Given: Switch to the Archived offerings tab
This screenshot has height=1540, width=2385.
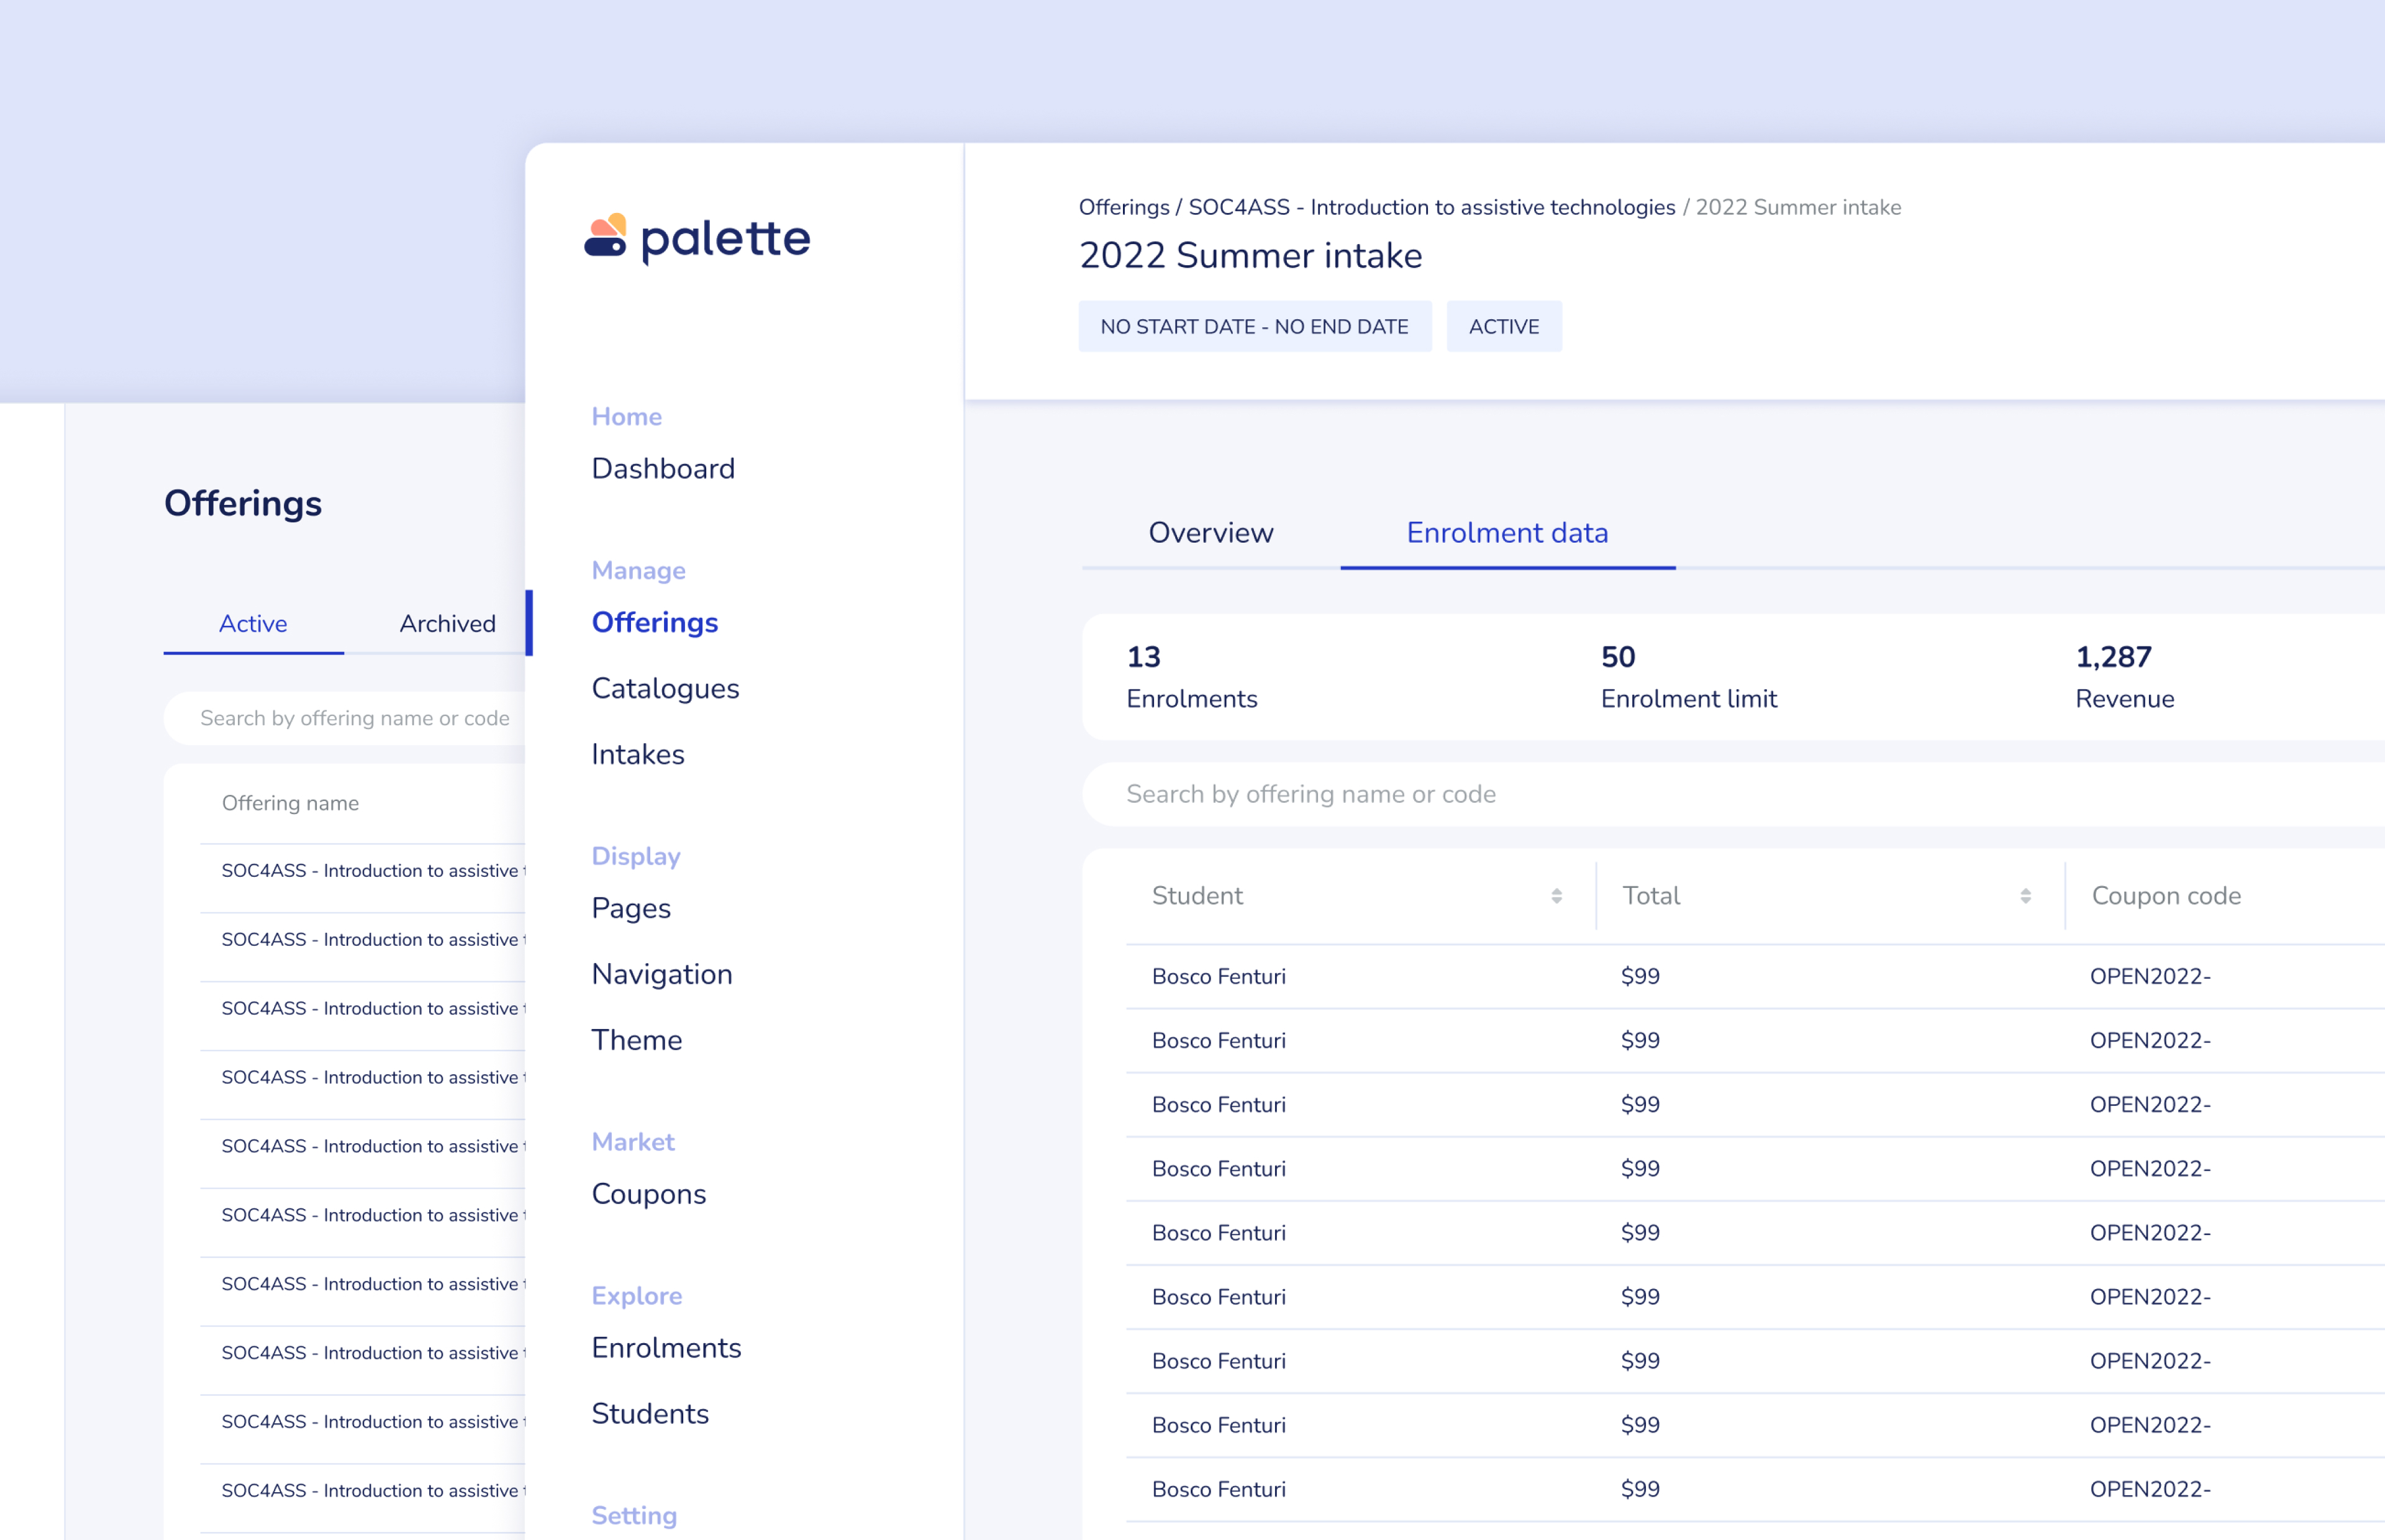Looking at the screenshot, I should [x=447, y=624].
